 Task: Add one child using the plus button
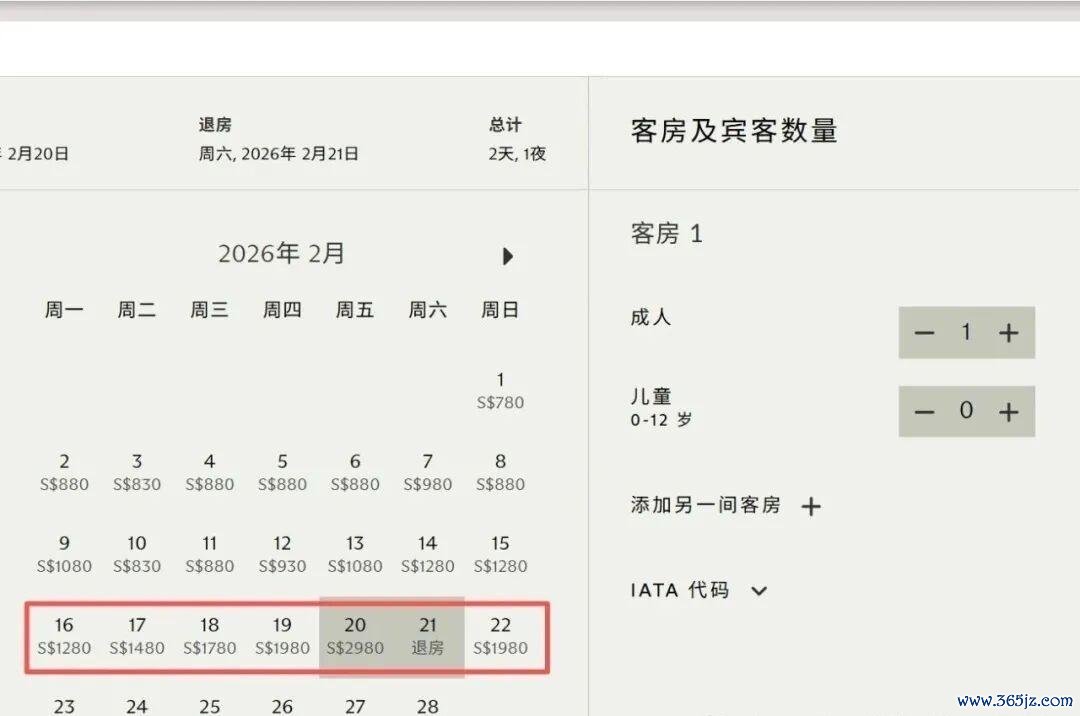(x=1008, y=411)
